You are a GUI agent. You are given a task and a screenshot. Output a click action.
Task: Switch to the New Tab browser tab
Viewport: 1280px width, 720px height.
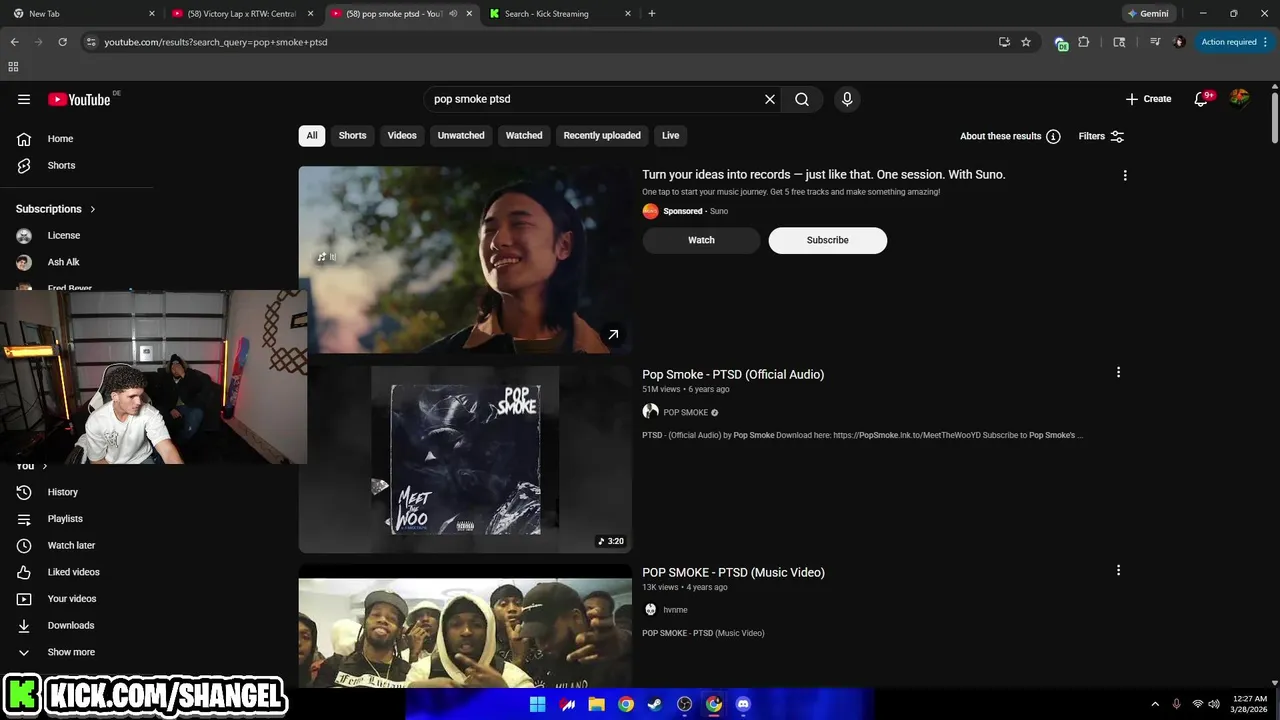pos(83,14)
